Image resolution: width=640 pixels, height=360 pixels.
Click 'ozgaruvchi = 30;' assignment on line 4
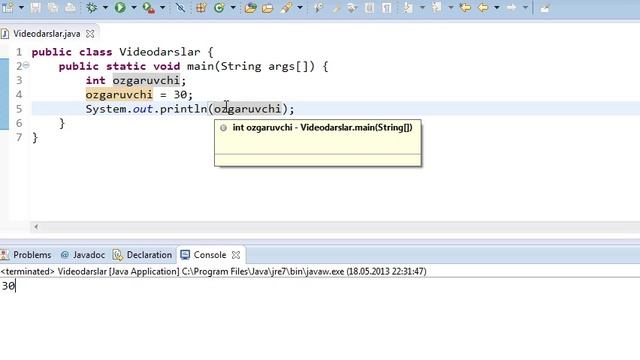[x=139, y=94]
